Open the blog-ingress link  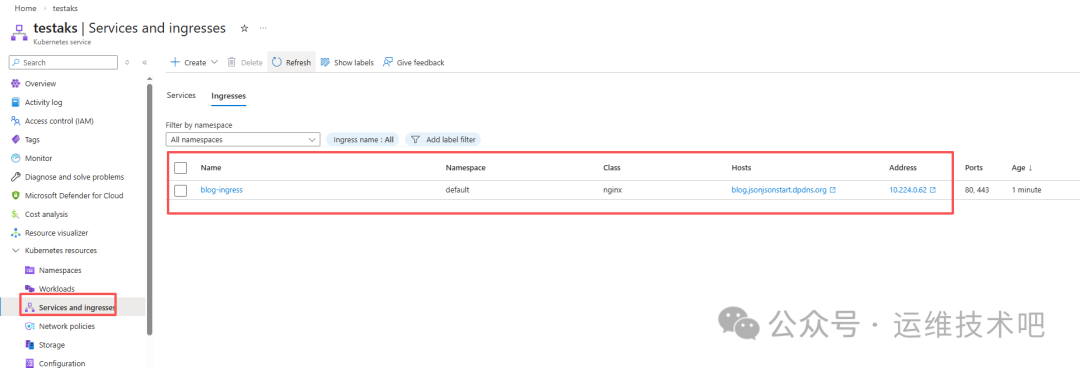click(x=221, y=190)
